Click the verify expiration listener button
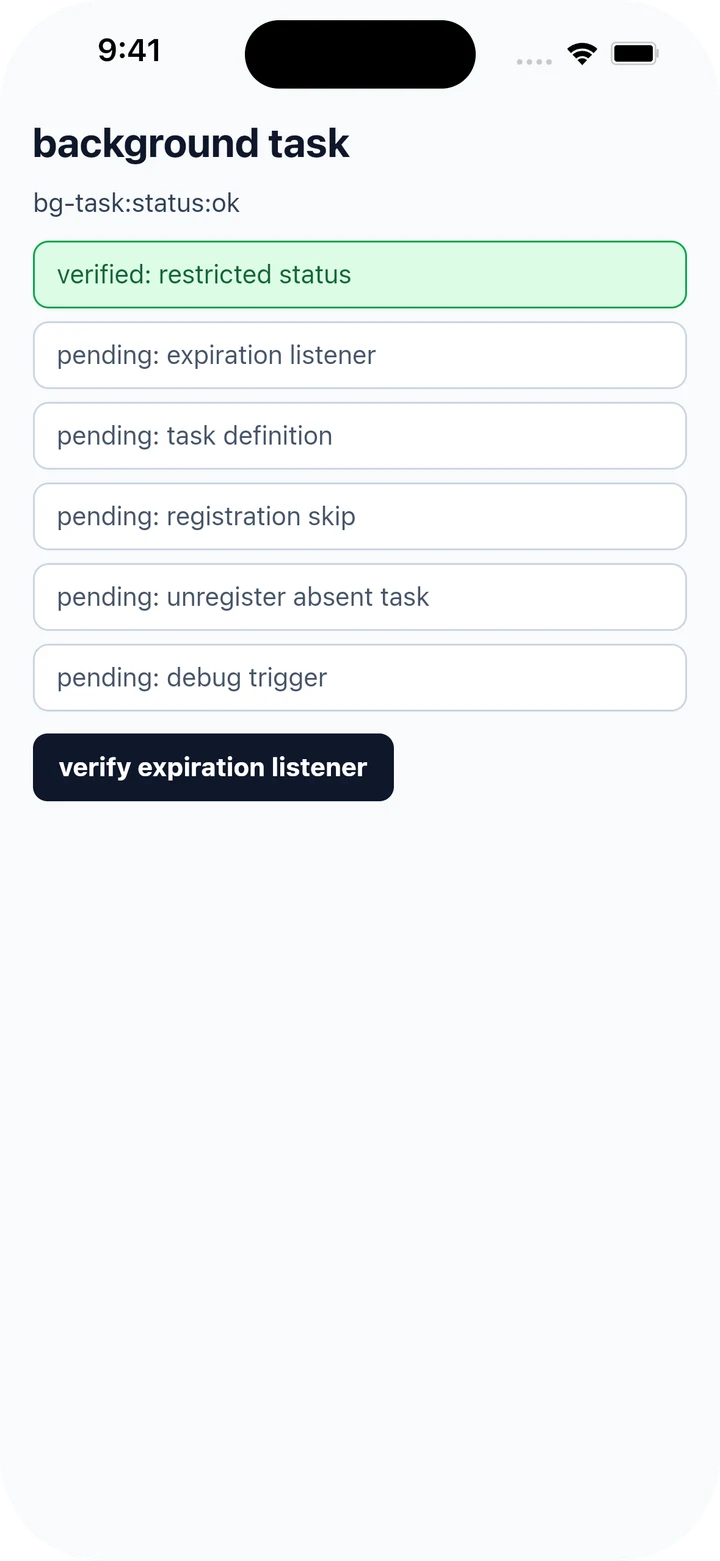This screenshot has height=1561, width=720. pos(213,767)
